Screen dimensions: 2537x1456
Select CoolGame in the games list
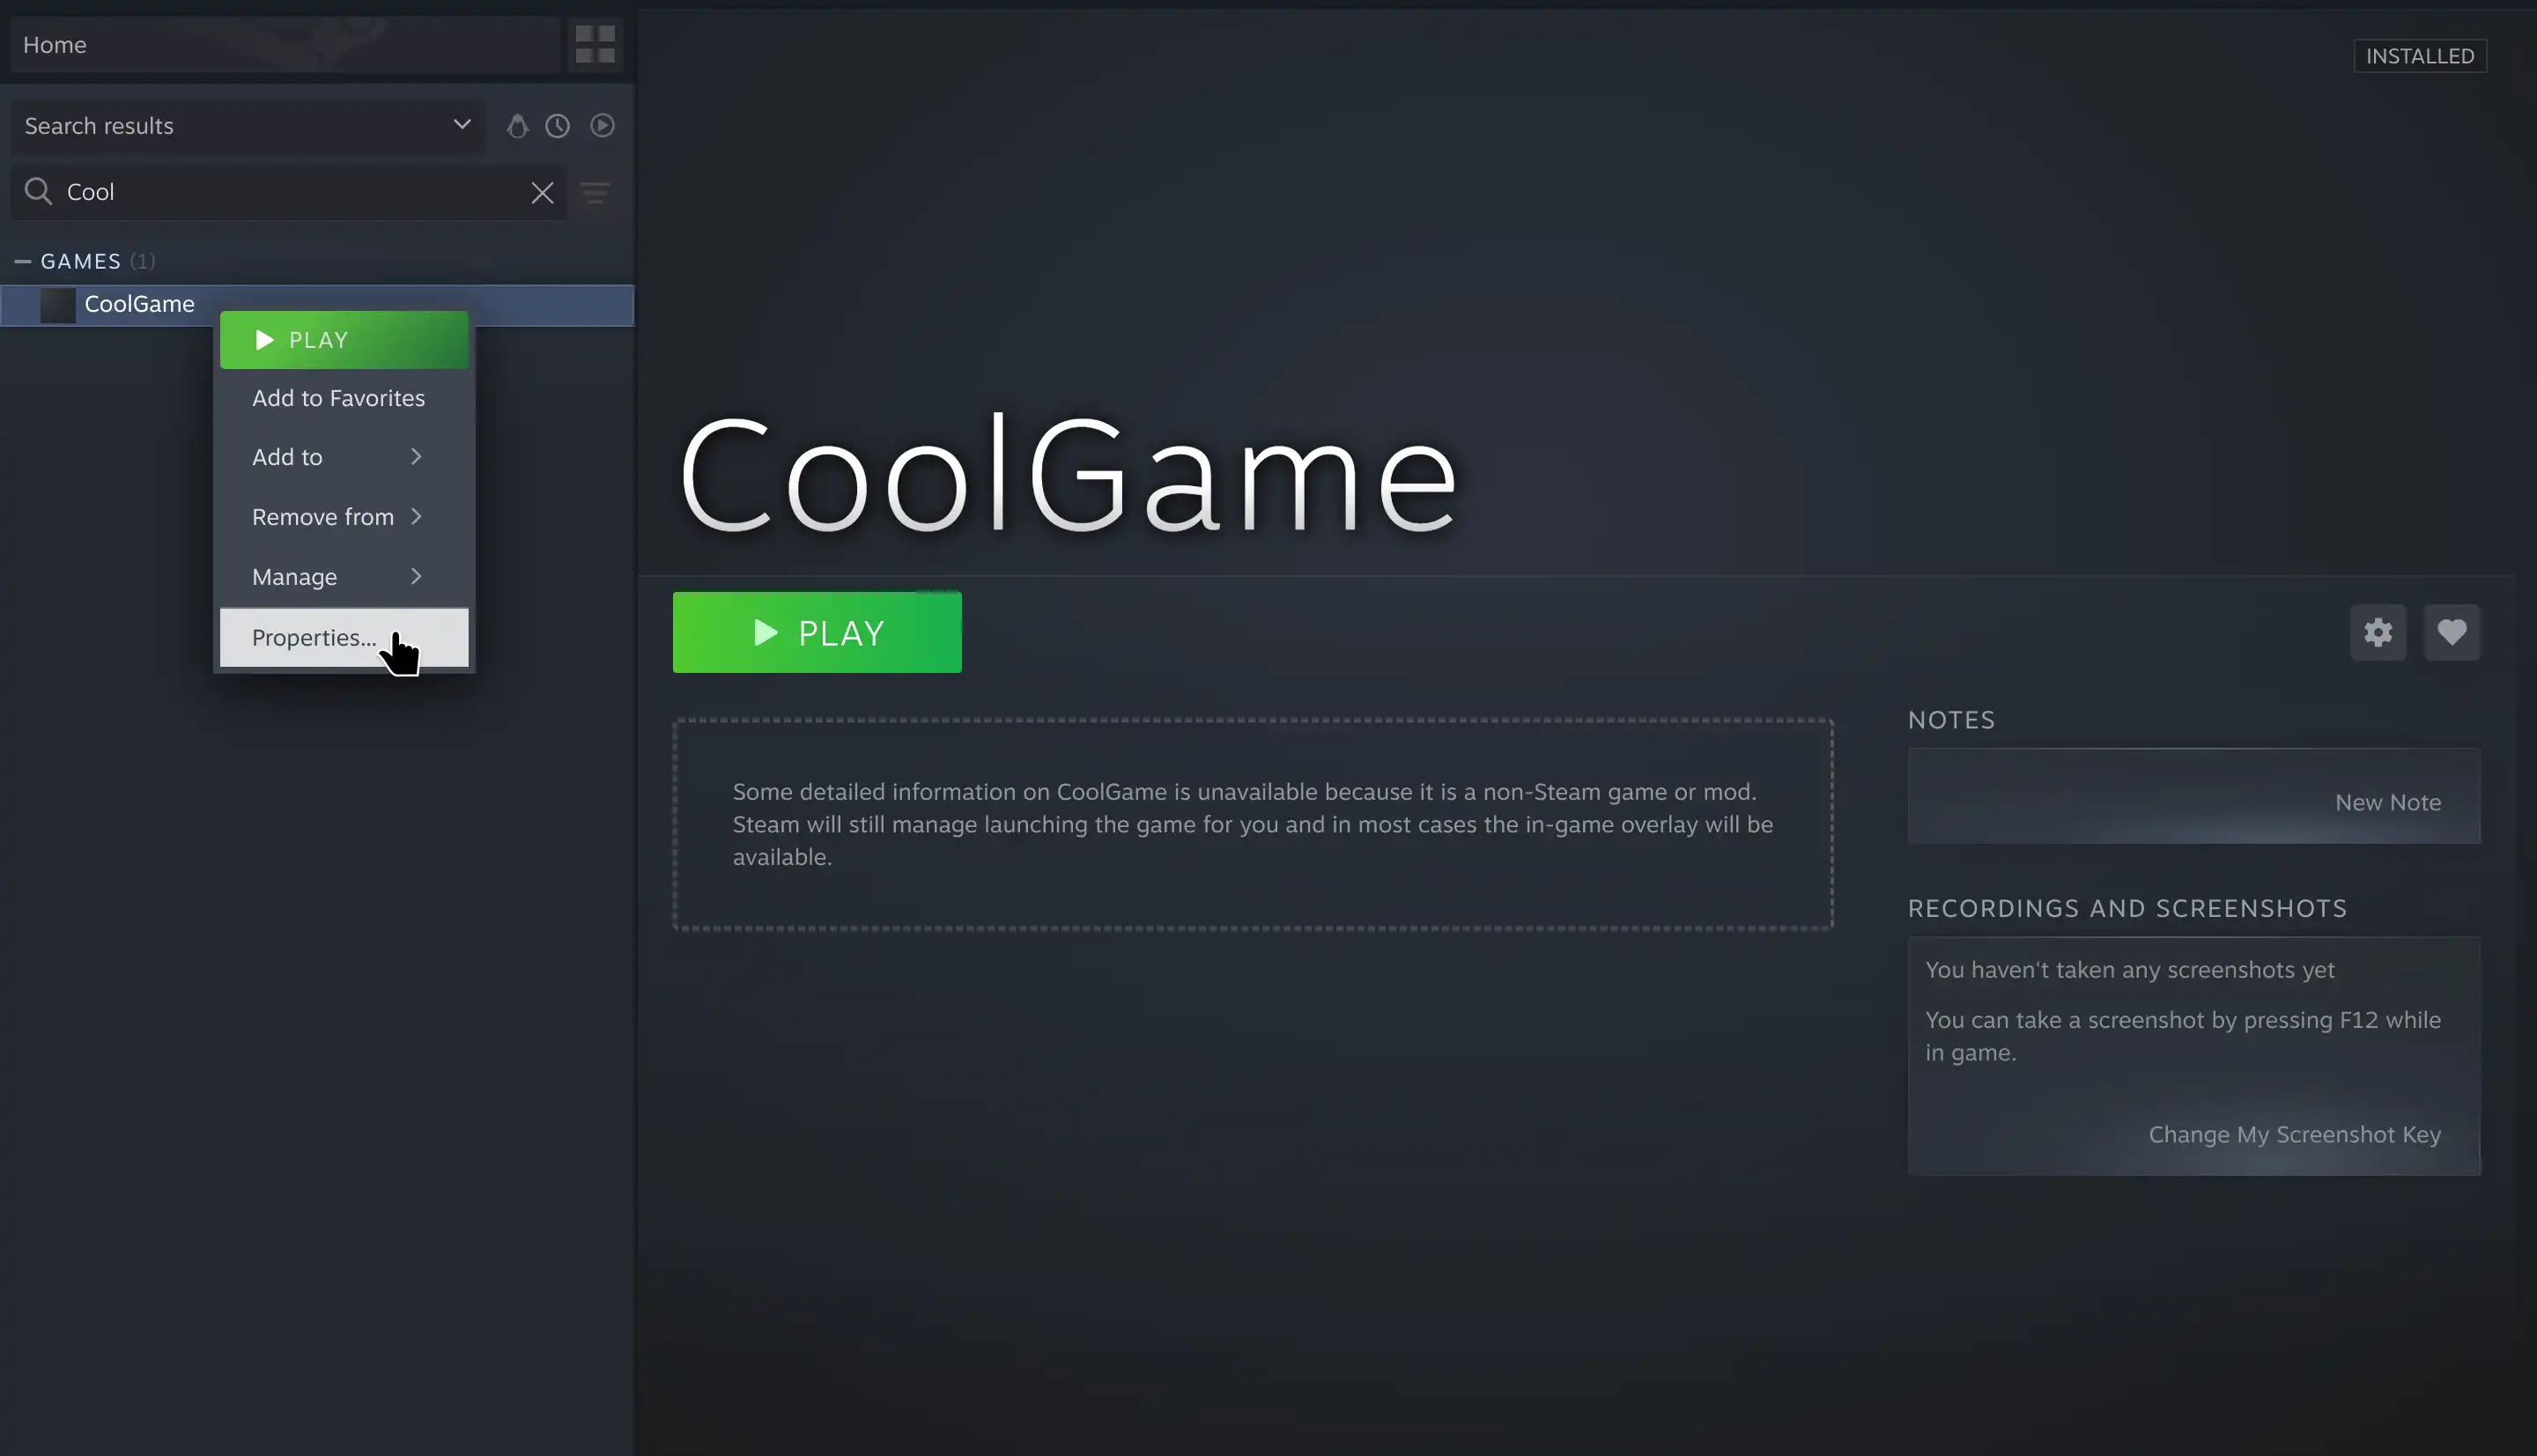click(x=138, y=304)
